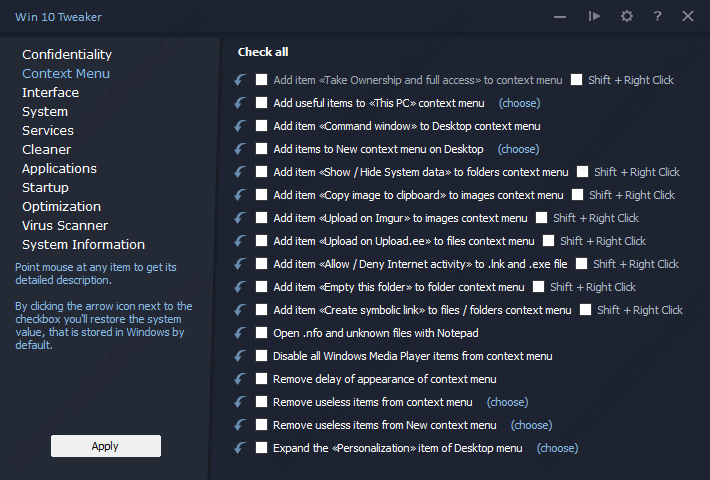
Task: Open settings via the gear icon
Action: tap(627, 17)
